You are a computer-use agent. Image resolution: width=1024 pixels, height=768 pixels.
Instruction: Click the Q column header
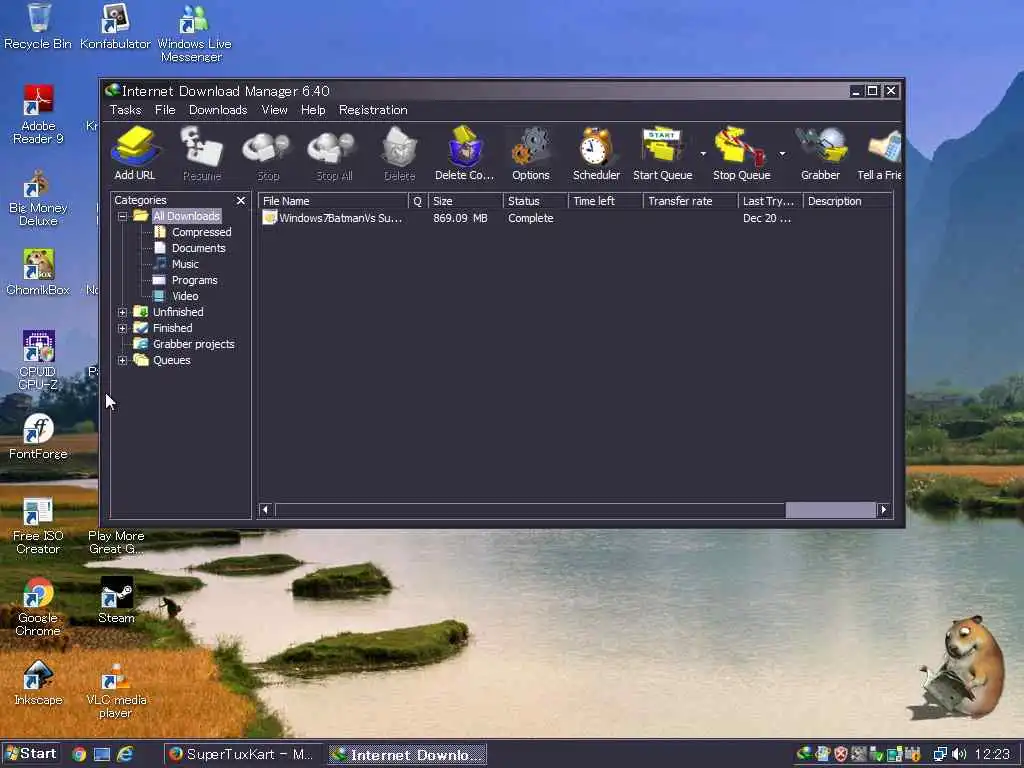tap(418, 201)
